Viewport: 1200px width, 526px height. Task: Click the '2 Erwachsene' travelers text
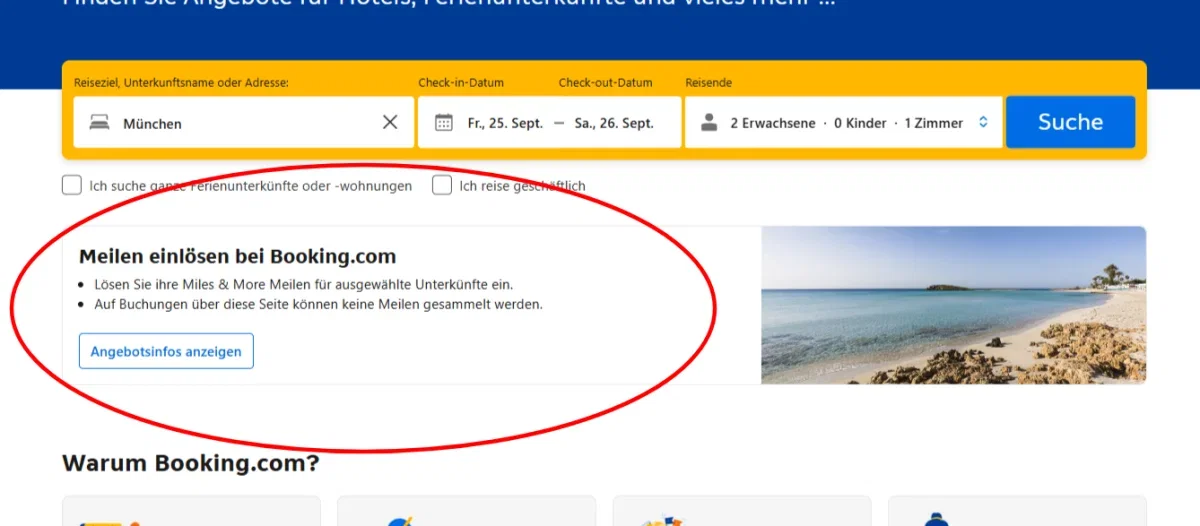click(773, 123)
